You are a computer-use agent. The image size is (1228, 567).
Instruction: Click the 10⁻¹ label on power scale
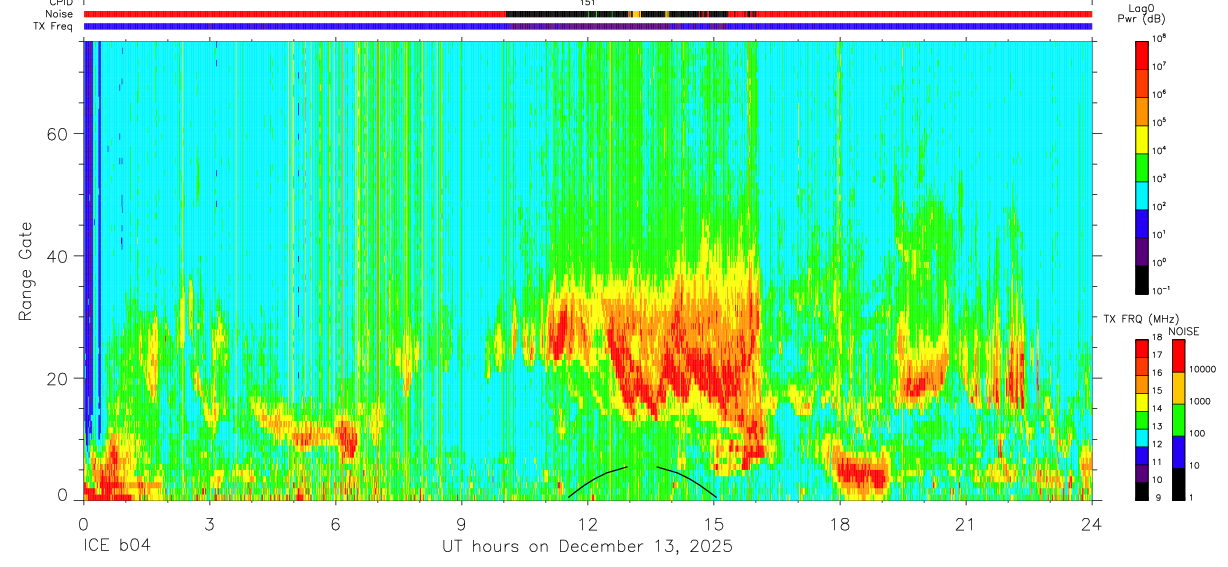(1163, 290)
